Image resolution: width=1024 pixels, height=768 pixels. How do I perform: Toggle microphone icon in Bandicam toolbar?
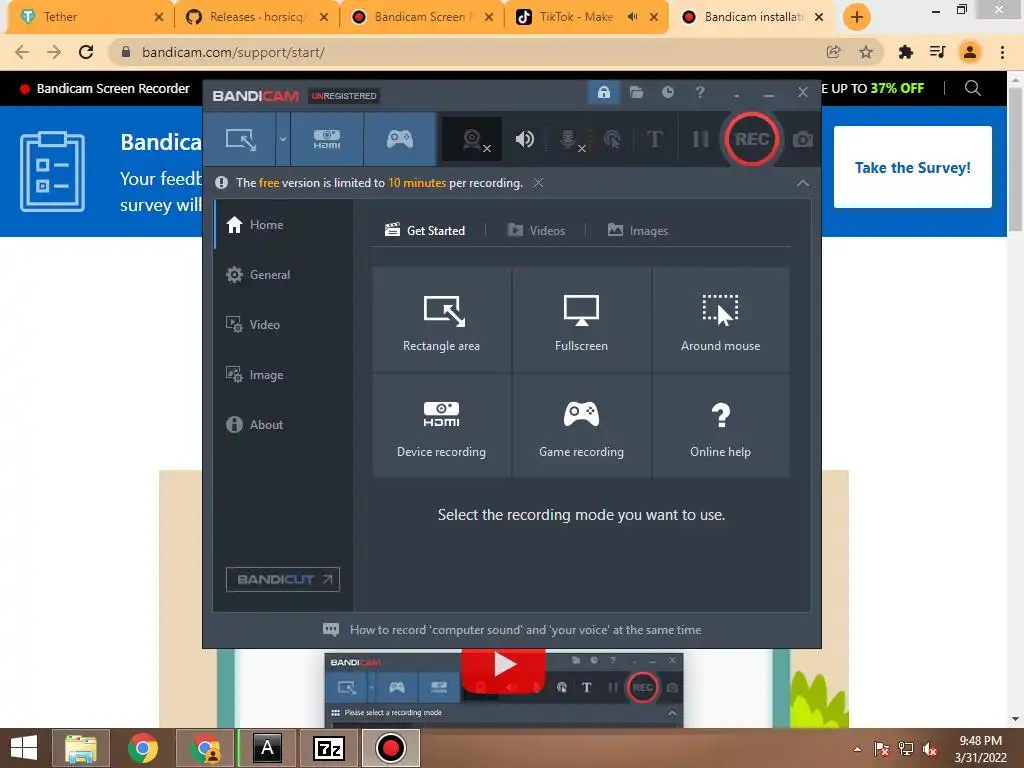570,139
